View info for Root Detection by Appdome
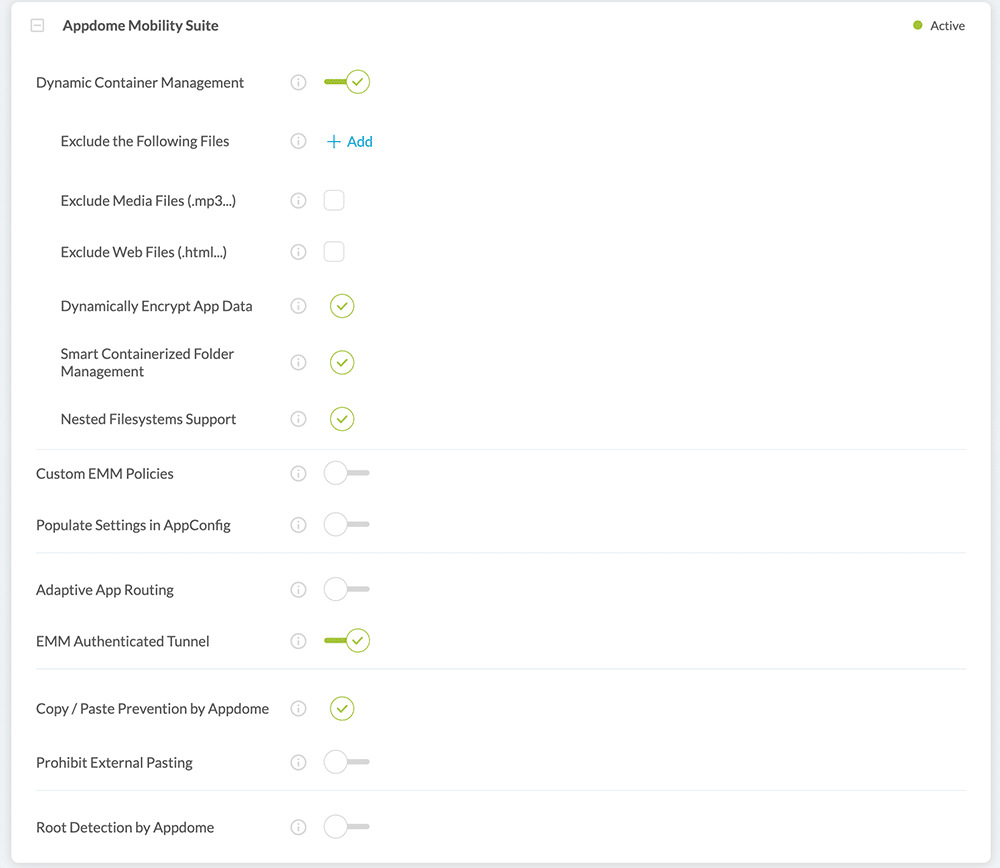The image size is (1000, 868). 298,827
